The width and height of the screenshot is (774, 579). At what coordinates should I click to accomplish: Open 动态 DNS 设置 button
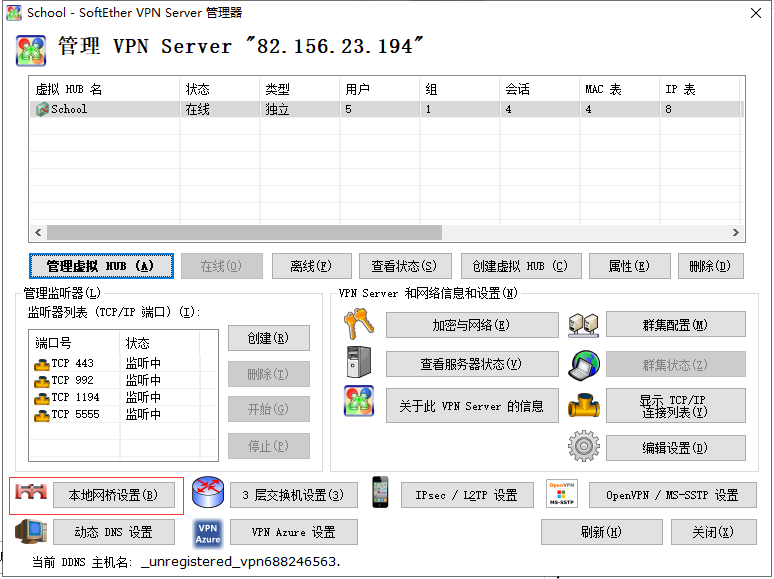tap(114, 532)
